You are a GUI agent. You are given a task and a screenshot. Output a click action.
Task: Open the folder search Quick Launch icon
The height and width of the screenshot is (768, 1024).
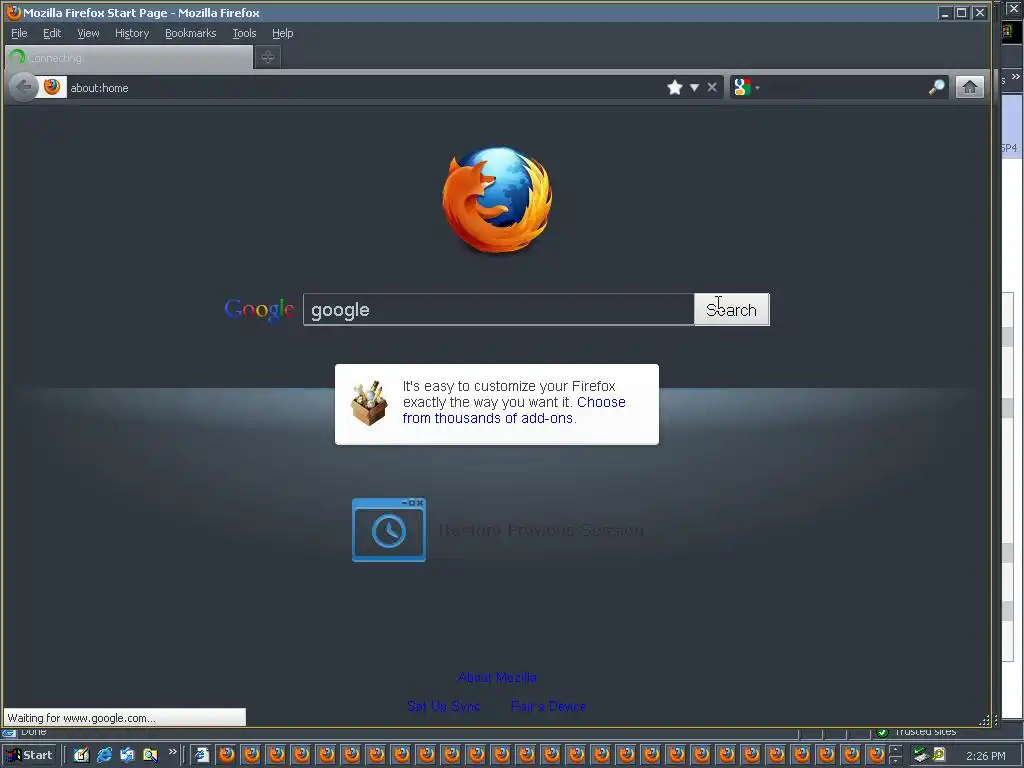150,755
